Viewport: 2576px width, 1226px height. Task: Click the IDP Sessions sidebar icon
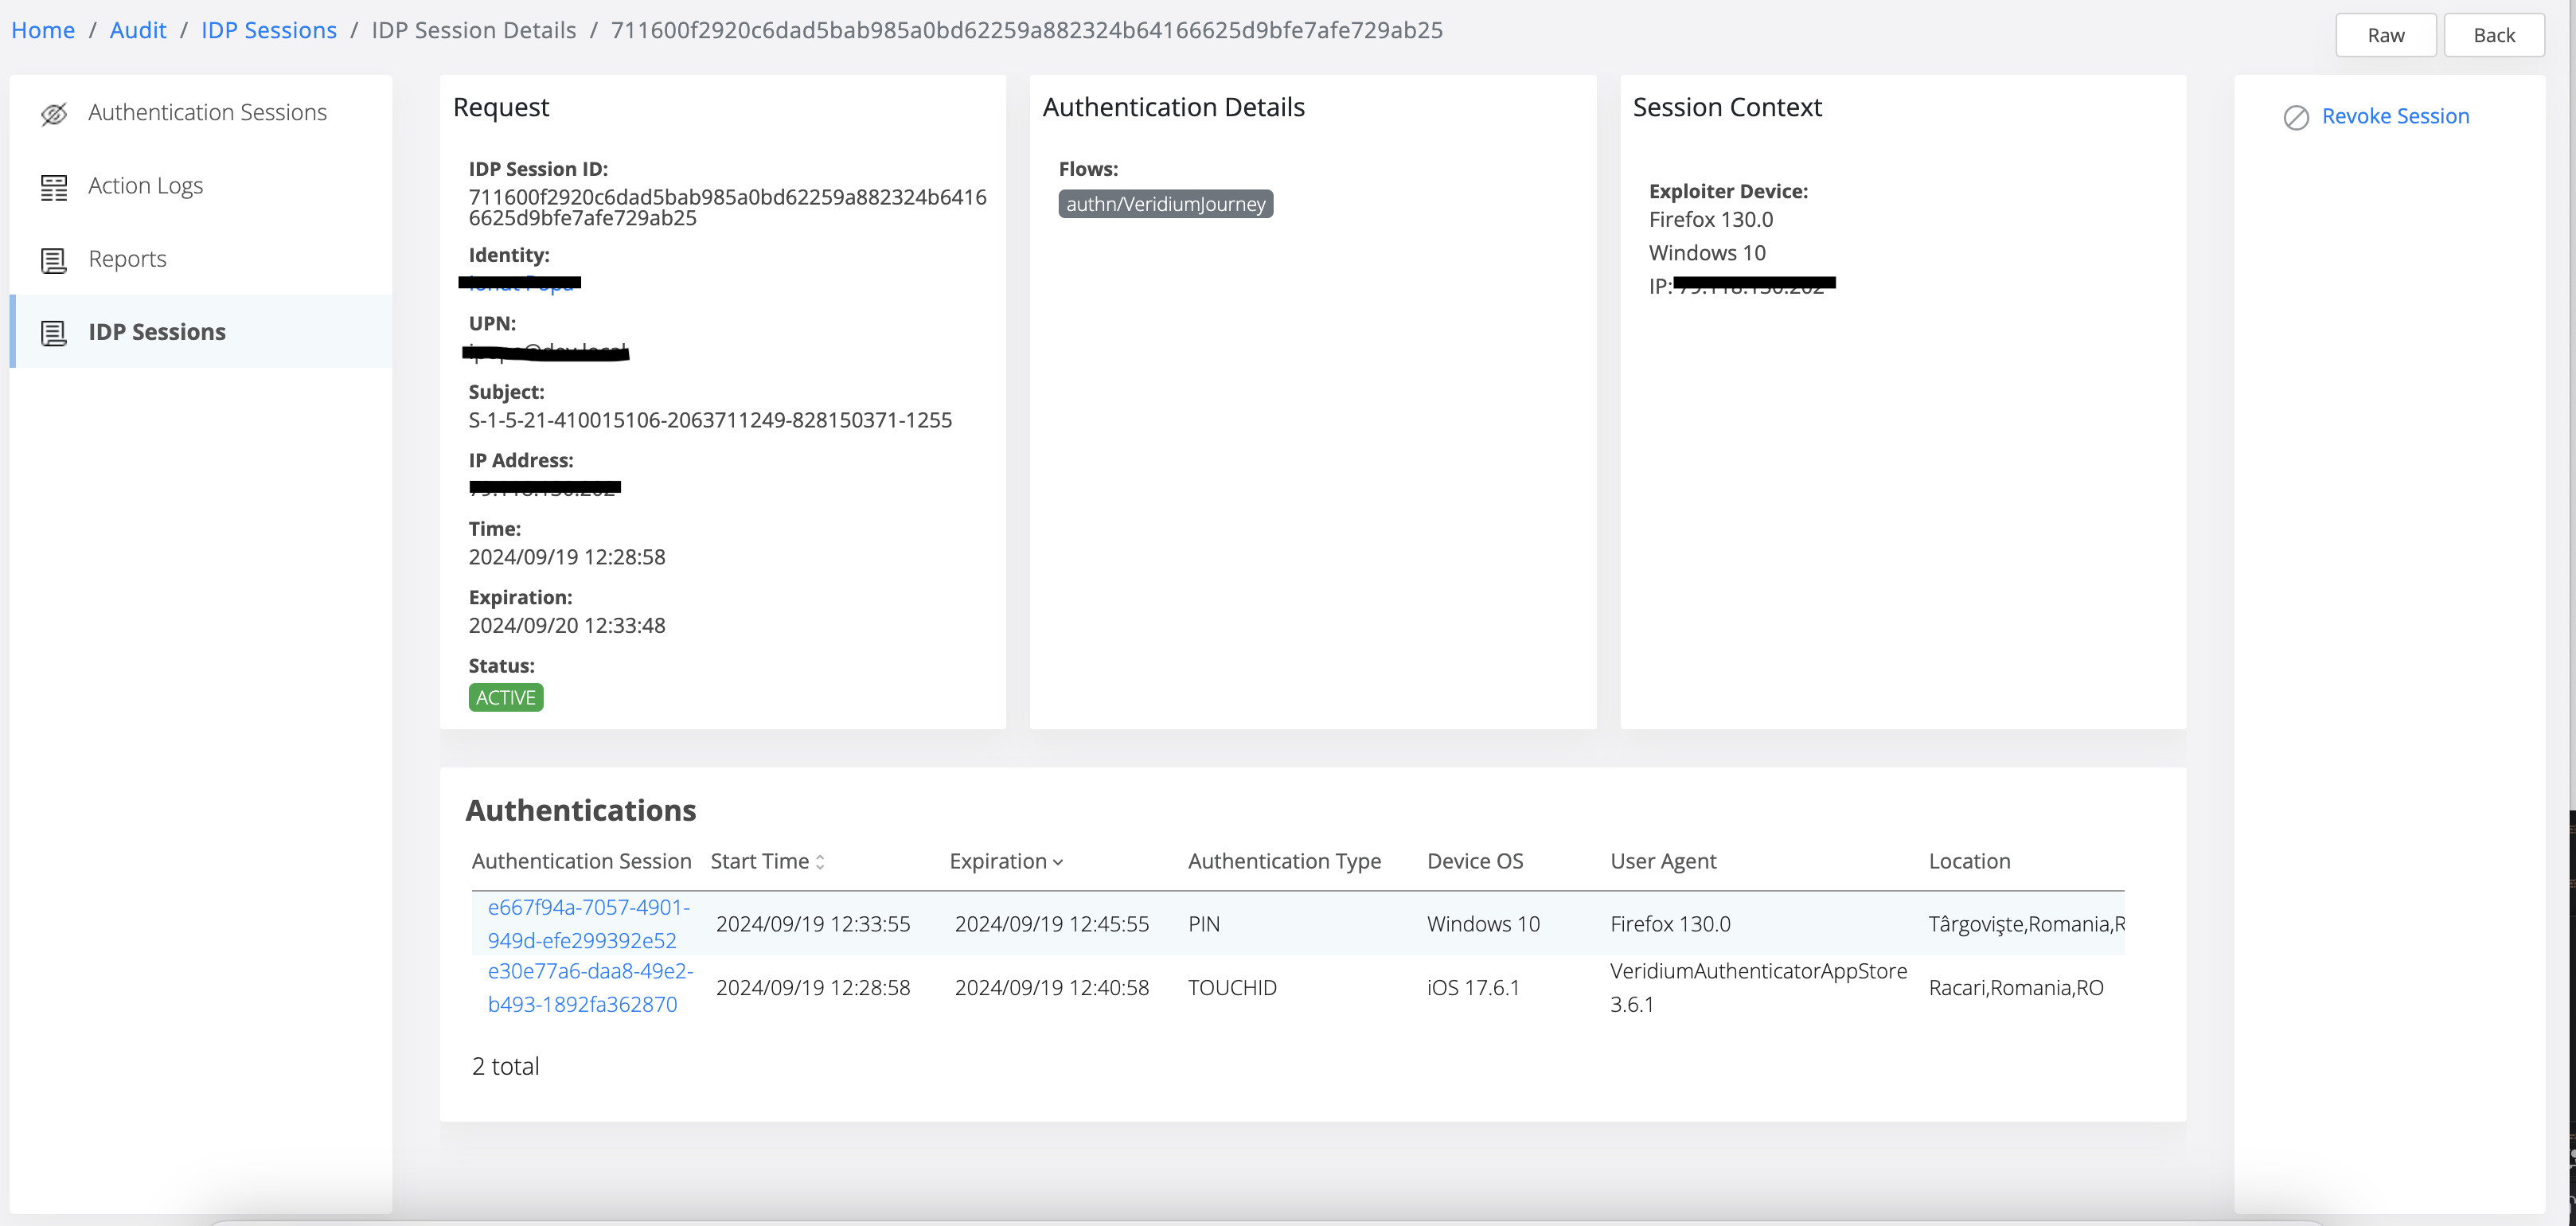pyautogui.click(x=54, y=333)
